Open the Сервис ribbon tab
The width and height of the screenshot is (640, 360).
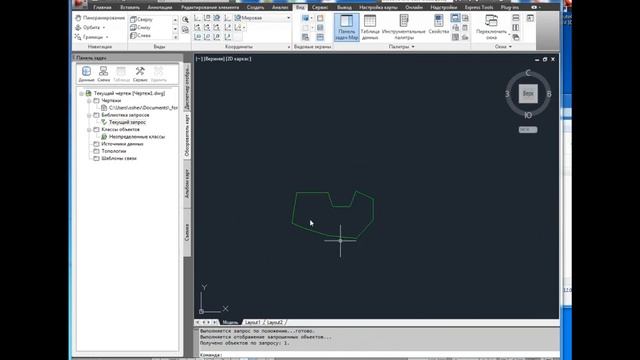click(320, 7)
